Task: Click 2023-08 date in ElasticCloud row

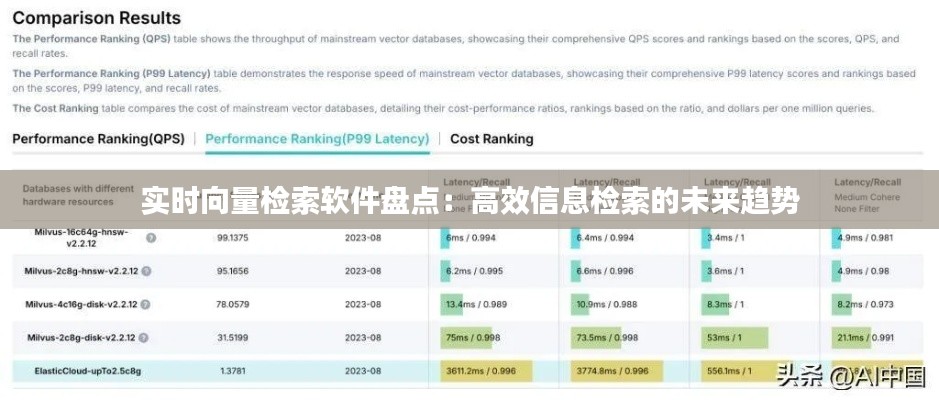Action: click(363, 371)
